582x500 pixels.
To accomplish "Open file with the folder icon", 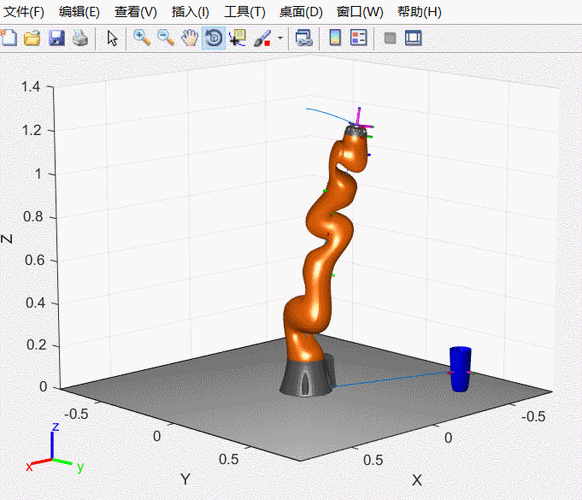I will click(x=32, y=38).
